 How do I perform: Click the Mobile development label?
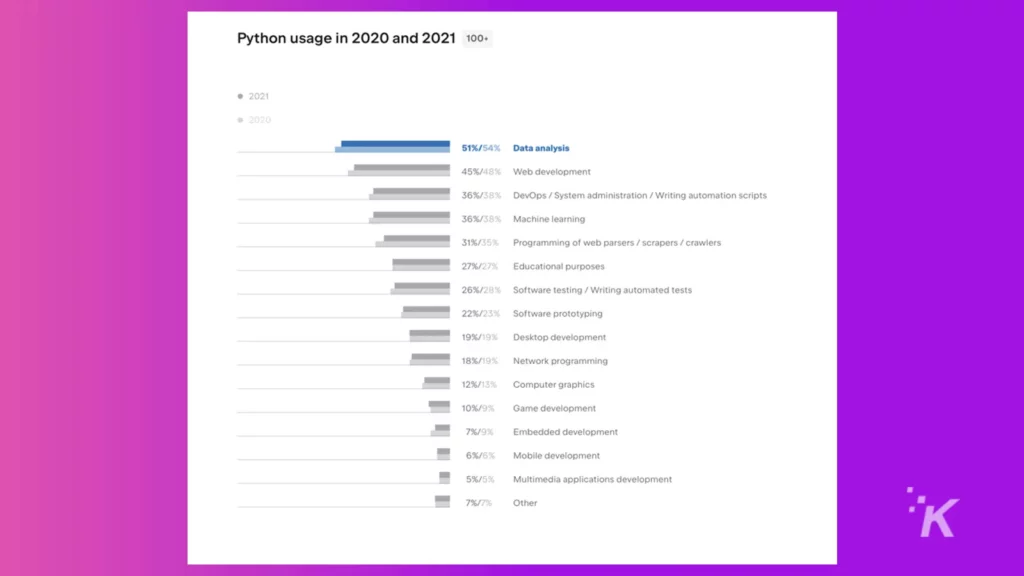click(x=556, y=455)
